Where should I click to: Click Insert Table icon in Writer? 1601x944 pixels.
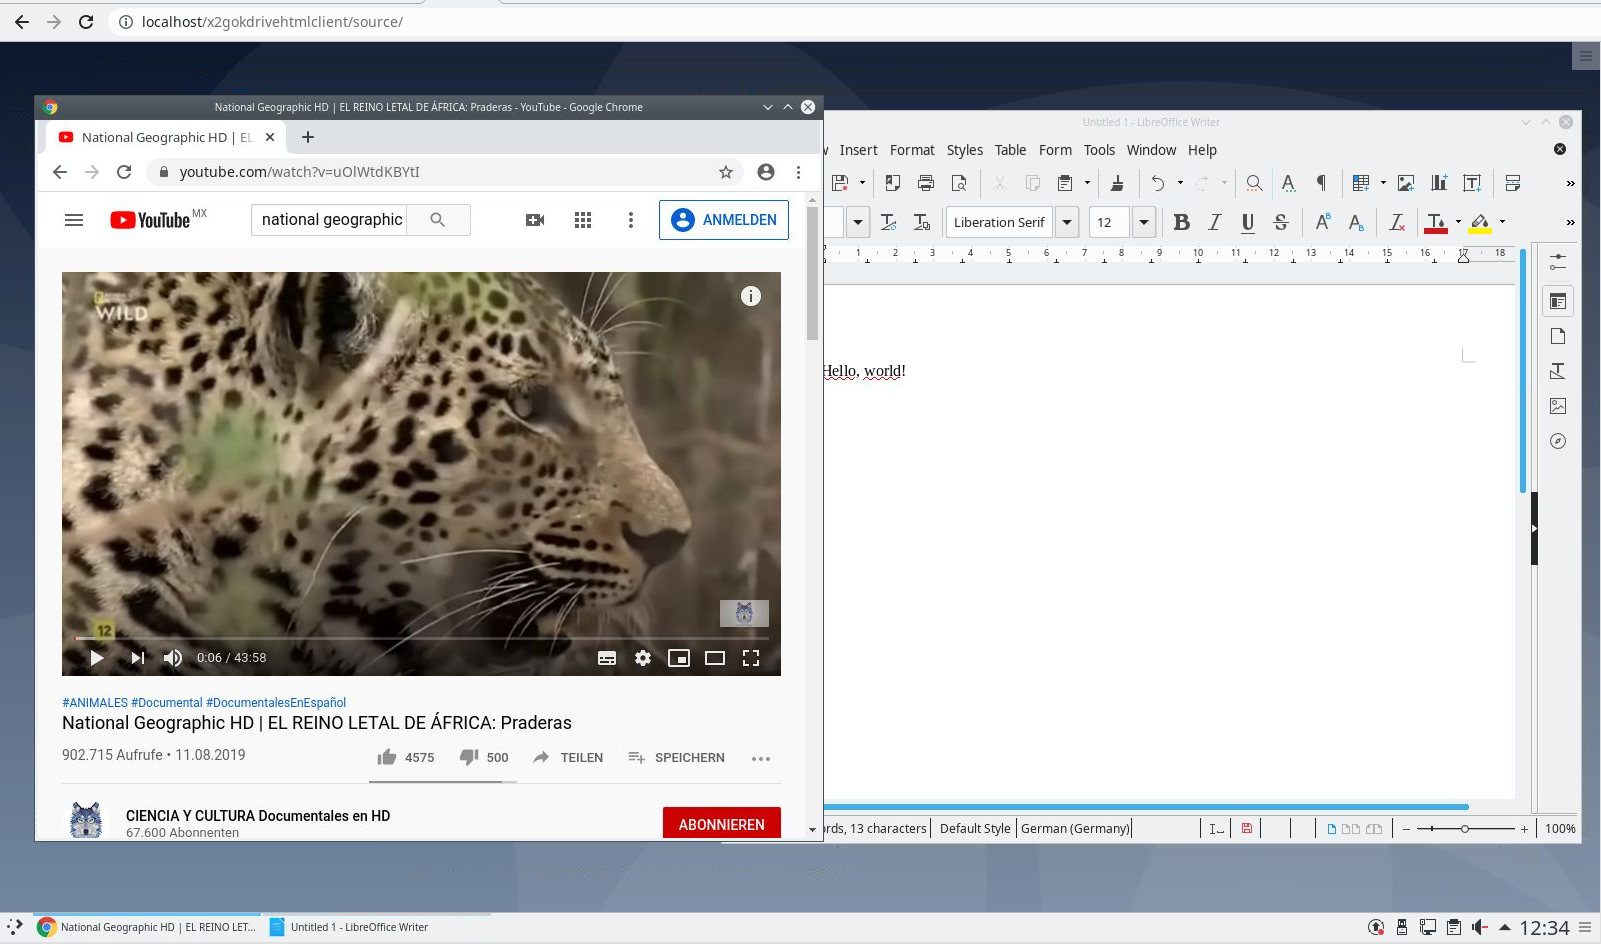point(1361,183)
